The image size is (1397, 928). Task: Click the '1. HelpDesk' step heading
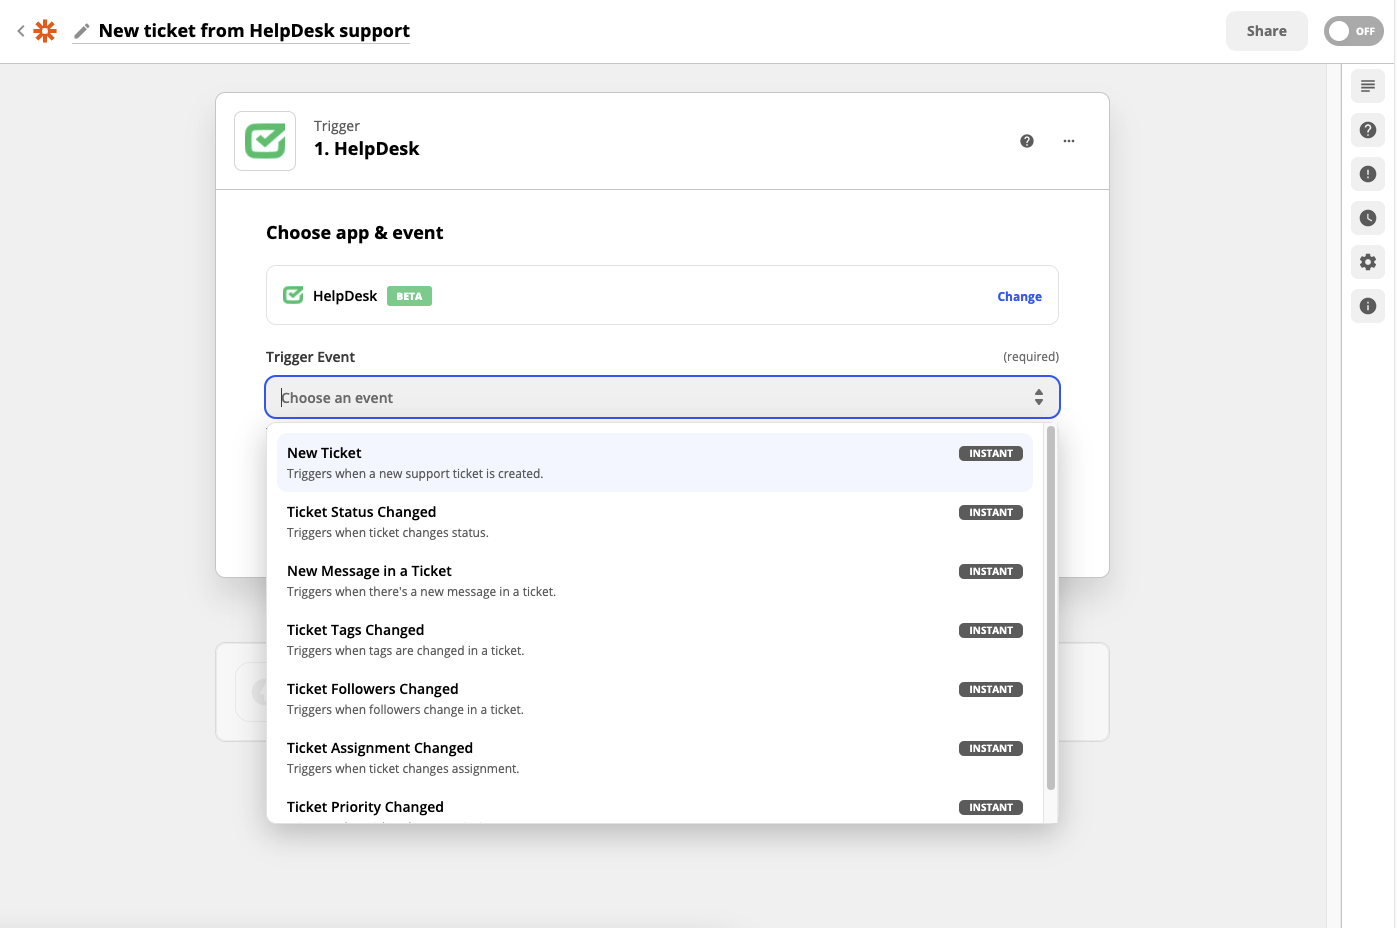(x=366, y=149)
